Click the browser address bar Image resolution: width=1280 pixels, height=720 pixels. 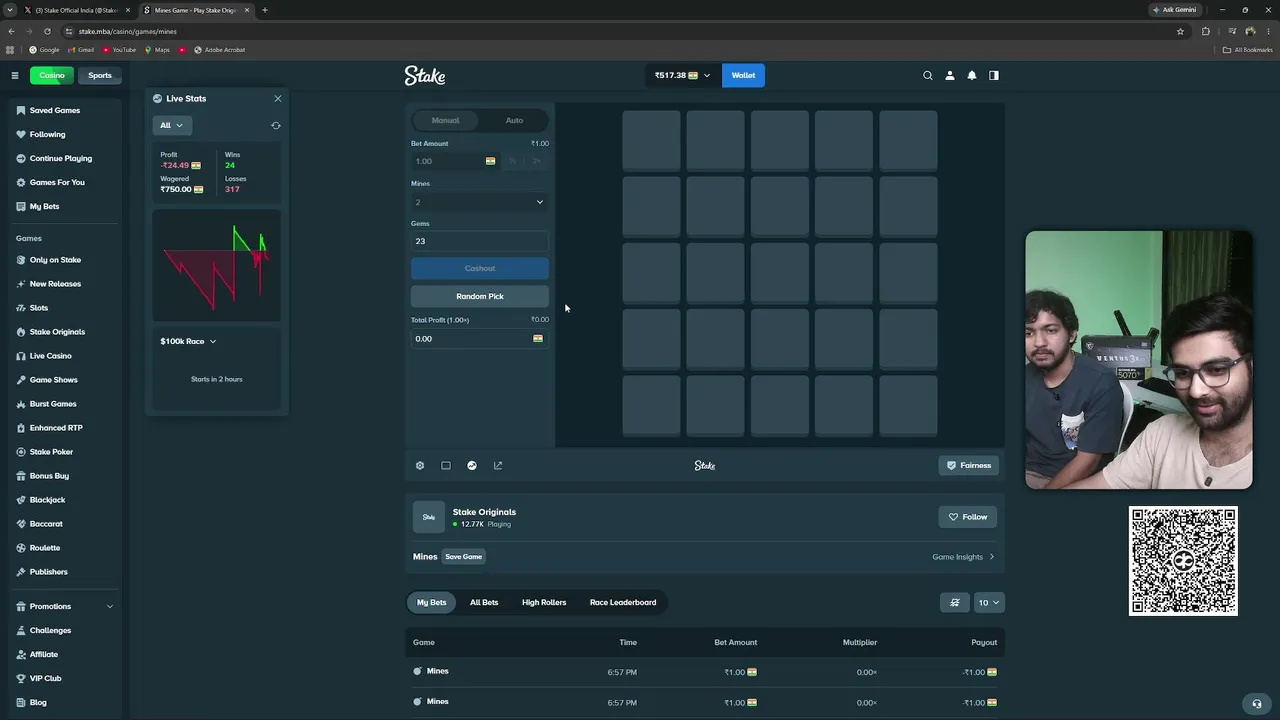click(x=620, y=31)
